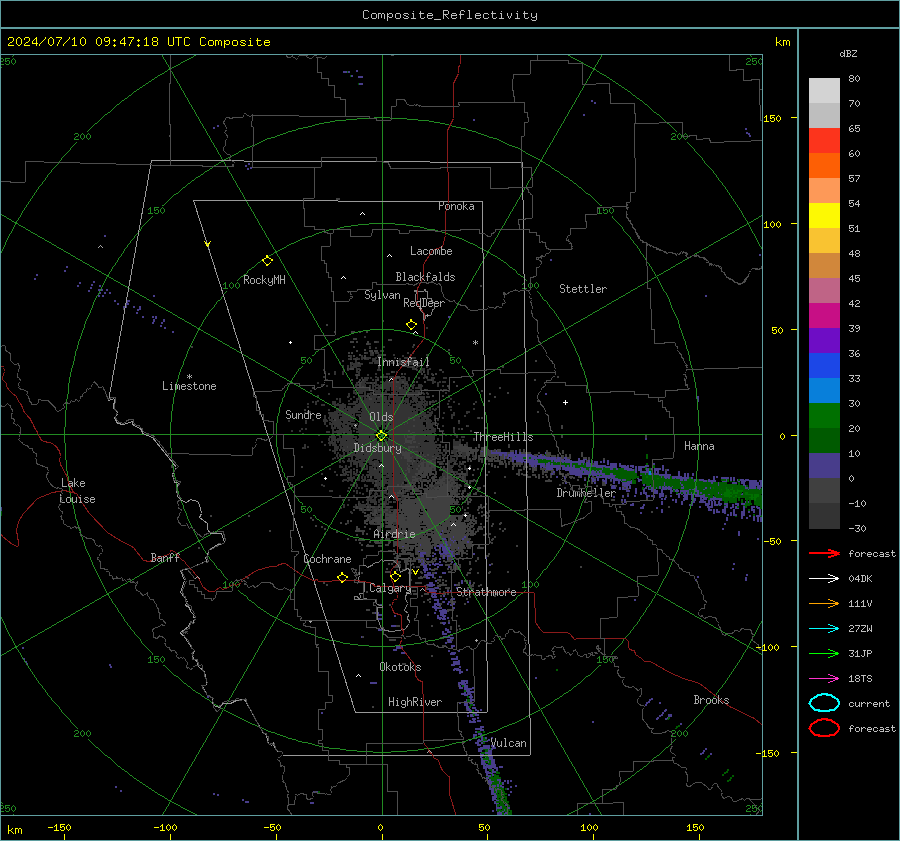The image size is (900, 841).
Task: Click the Okotoks label
Action: click(400, 667)
